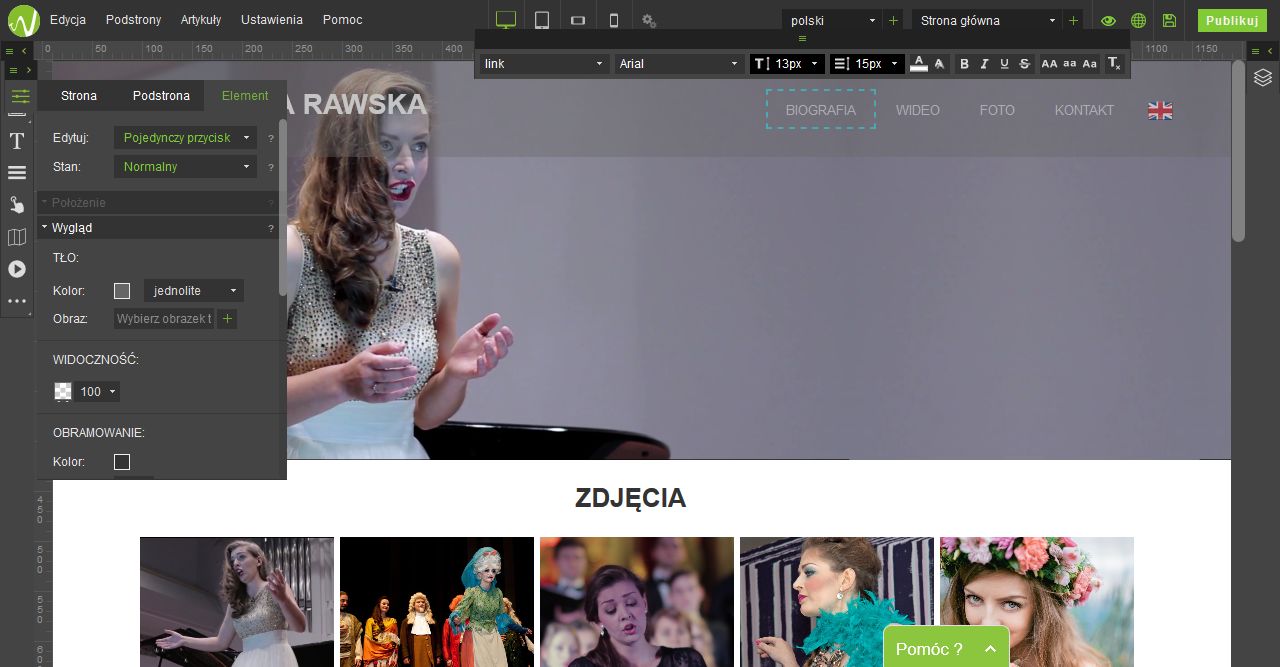Viewport: 1280px width, 667px height.
Task: Click the video play tool icon
Action: click(x=17, y=269)
